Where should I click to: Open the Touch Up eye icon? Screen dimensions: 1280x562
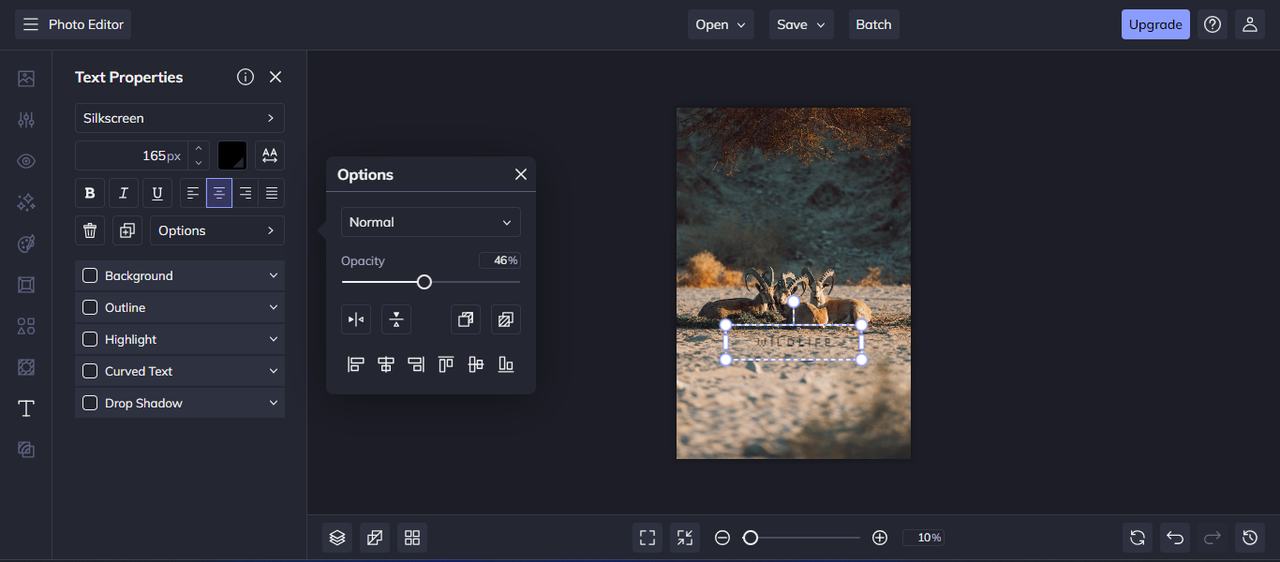pyautogui.click(x=26, y=161)
